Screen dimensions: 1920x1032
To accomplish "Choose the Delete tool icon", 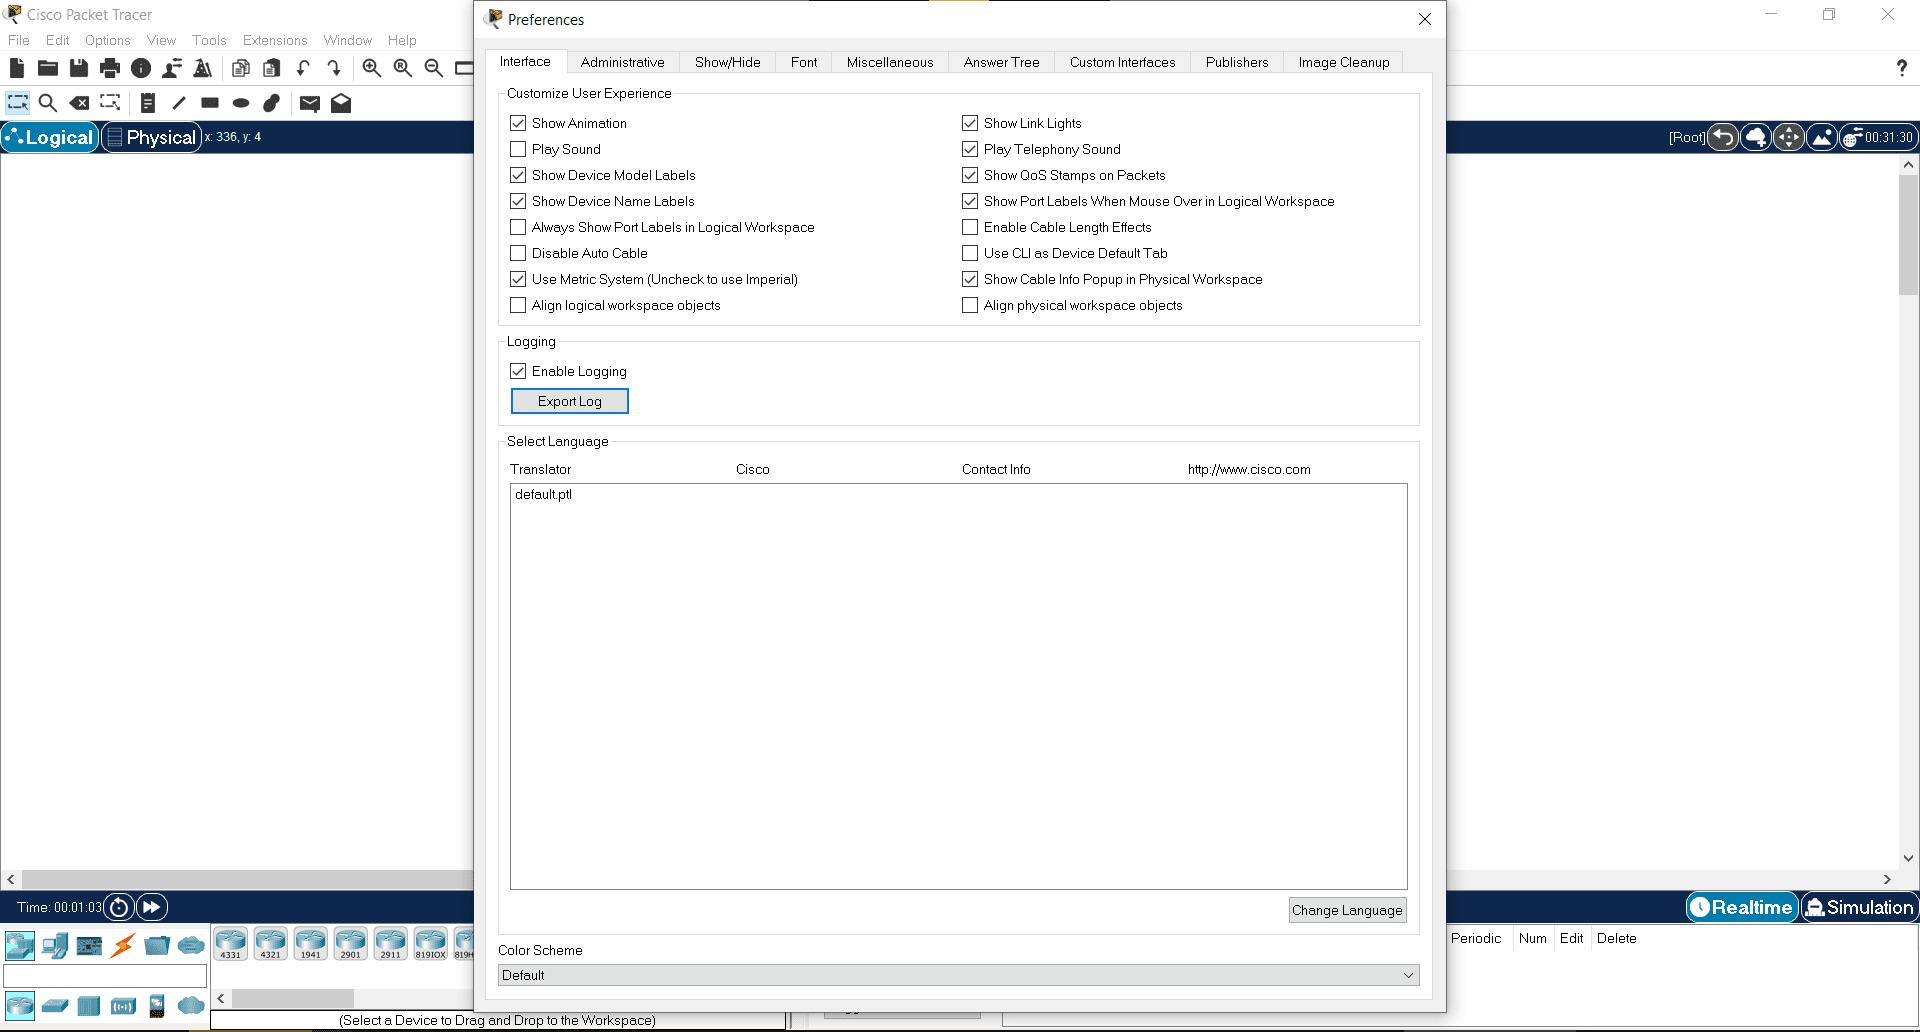I will (x=79, y=103).
